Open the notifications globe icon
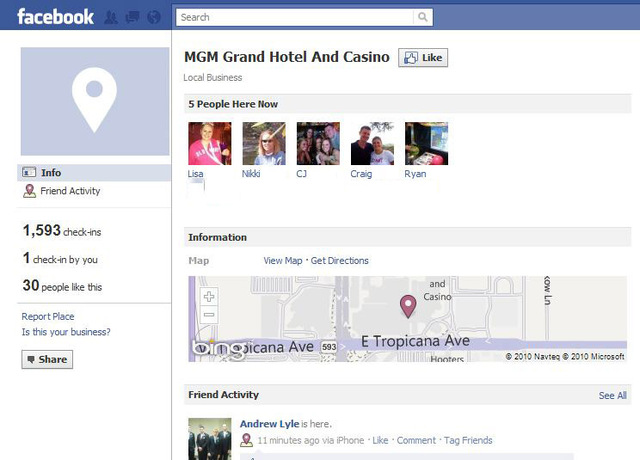This screenshot has width=640, height=460. coord(154,17)
